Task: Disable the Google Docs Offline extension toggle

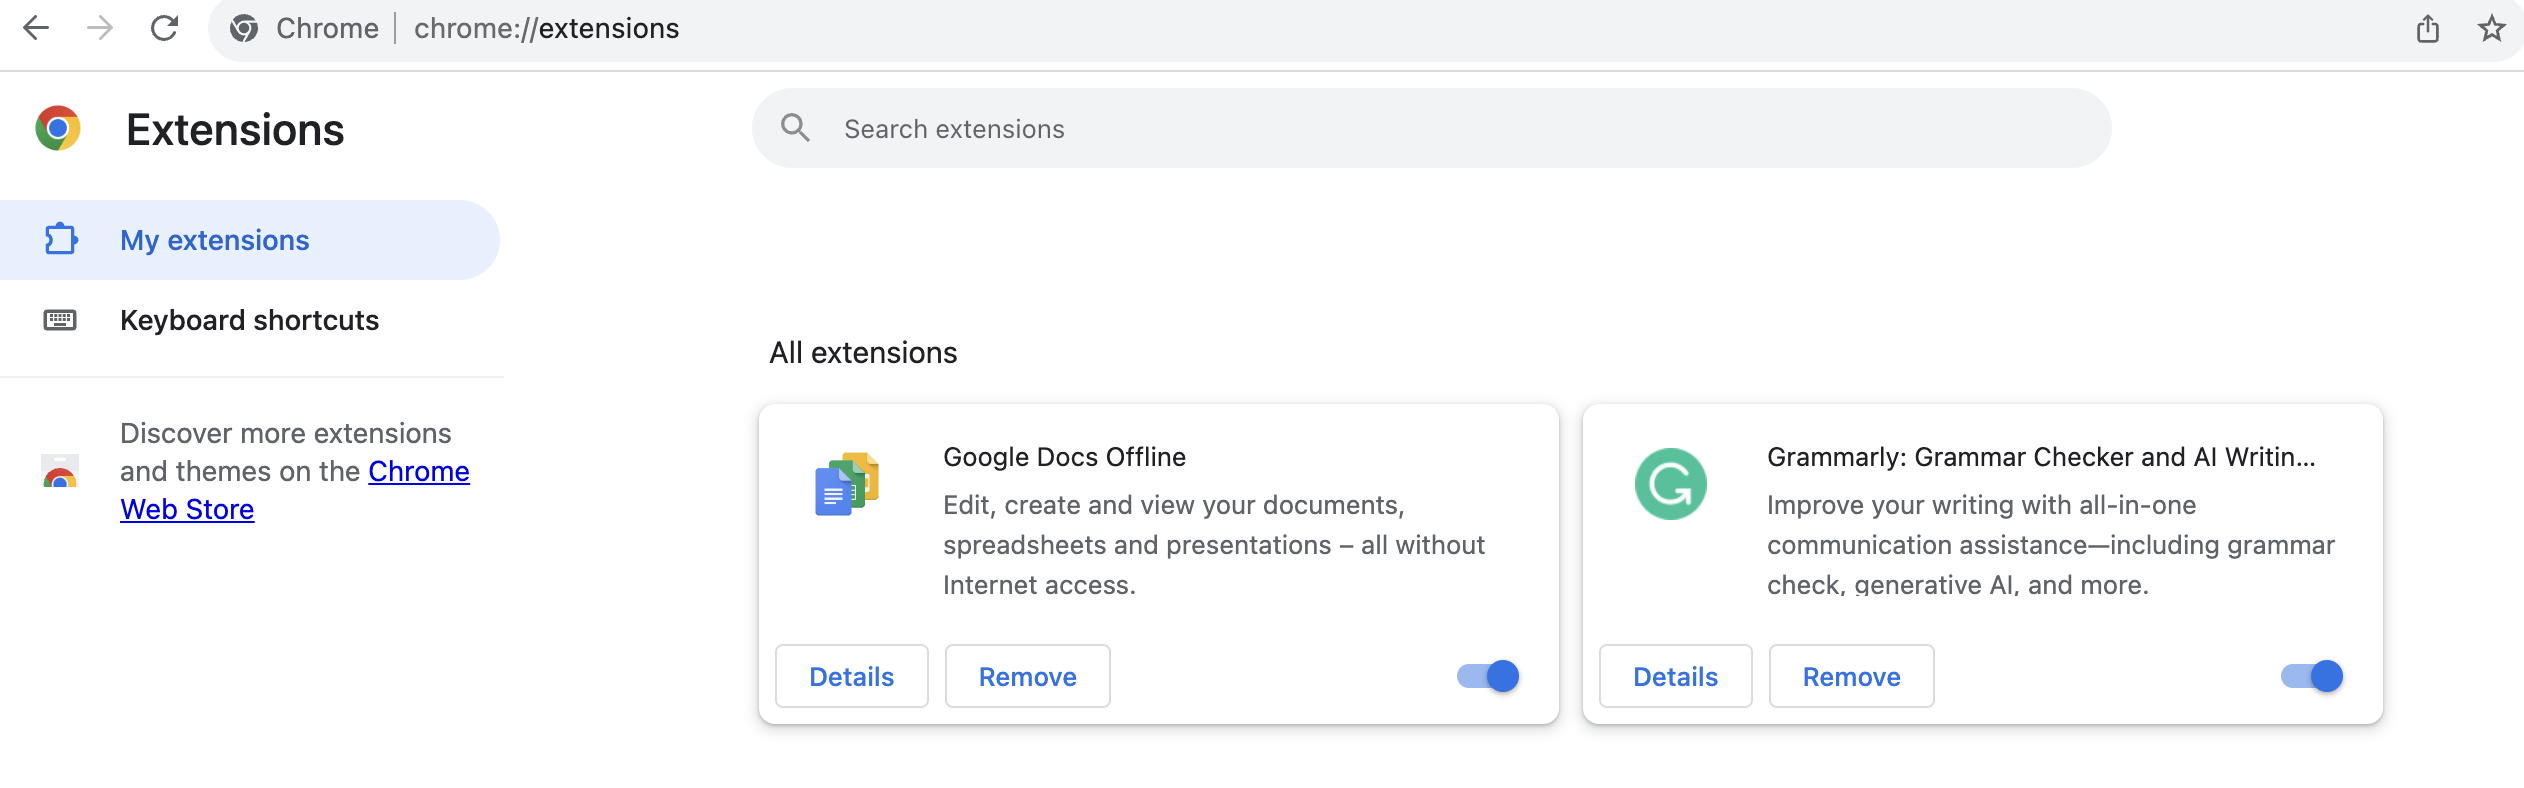Action: (x=1488, y=676)
